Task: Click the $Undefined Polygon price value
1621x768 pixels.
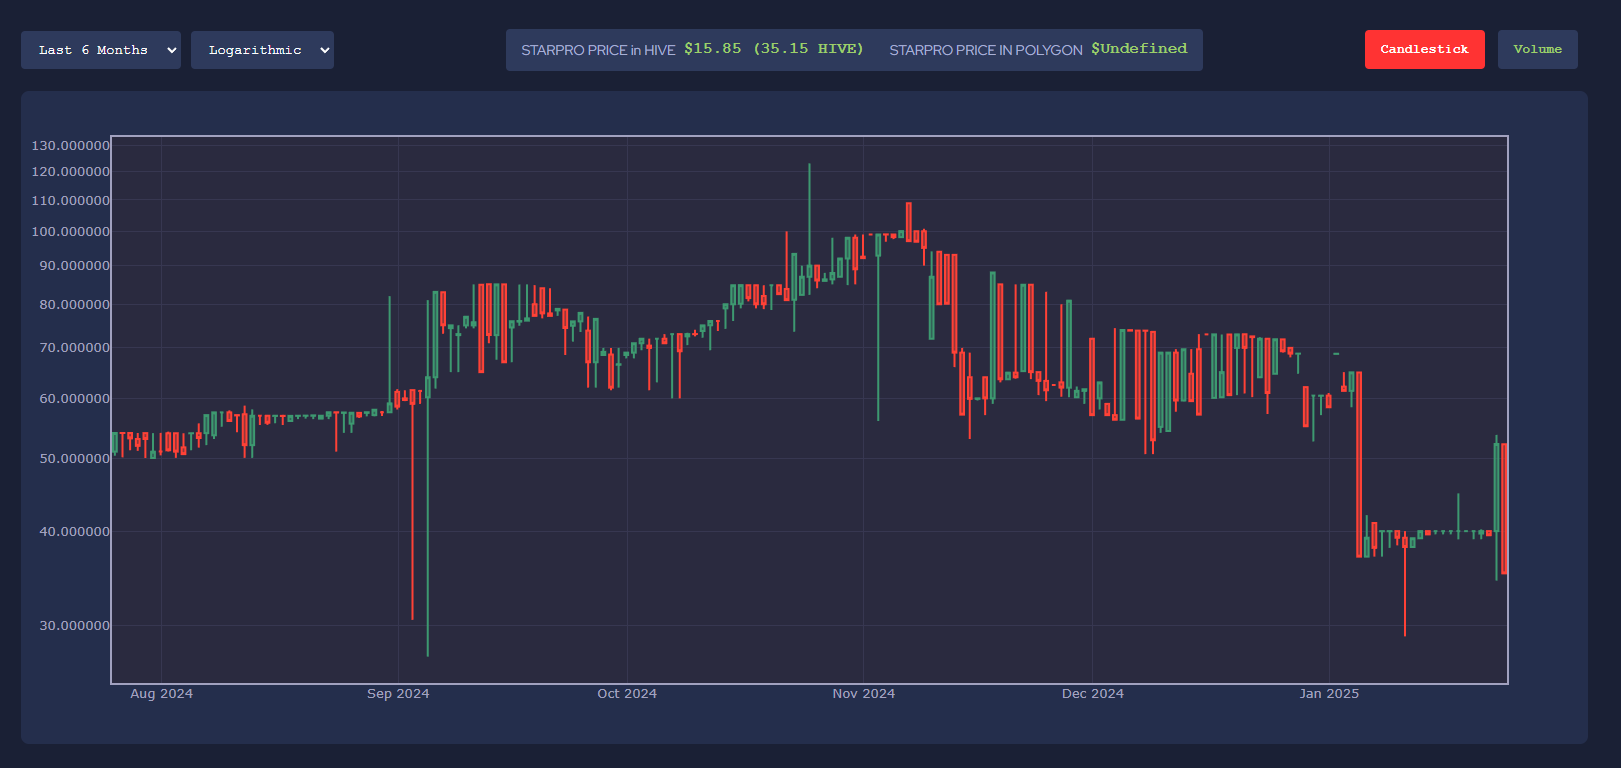Action: (x=1139, y=49)
